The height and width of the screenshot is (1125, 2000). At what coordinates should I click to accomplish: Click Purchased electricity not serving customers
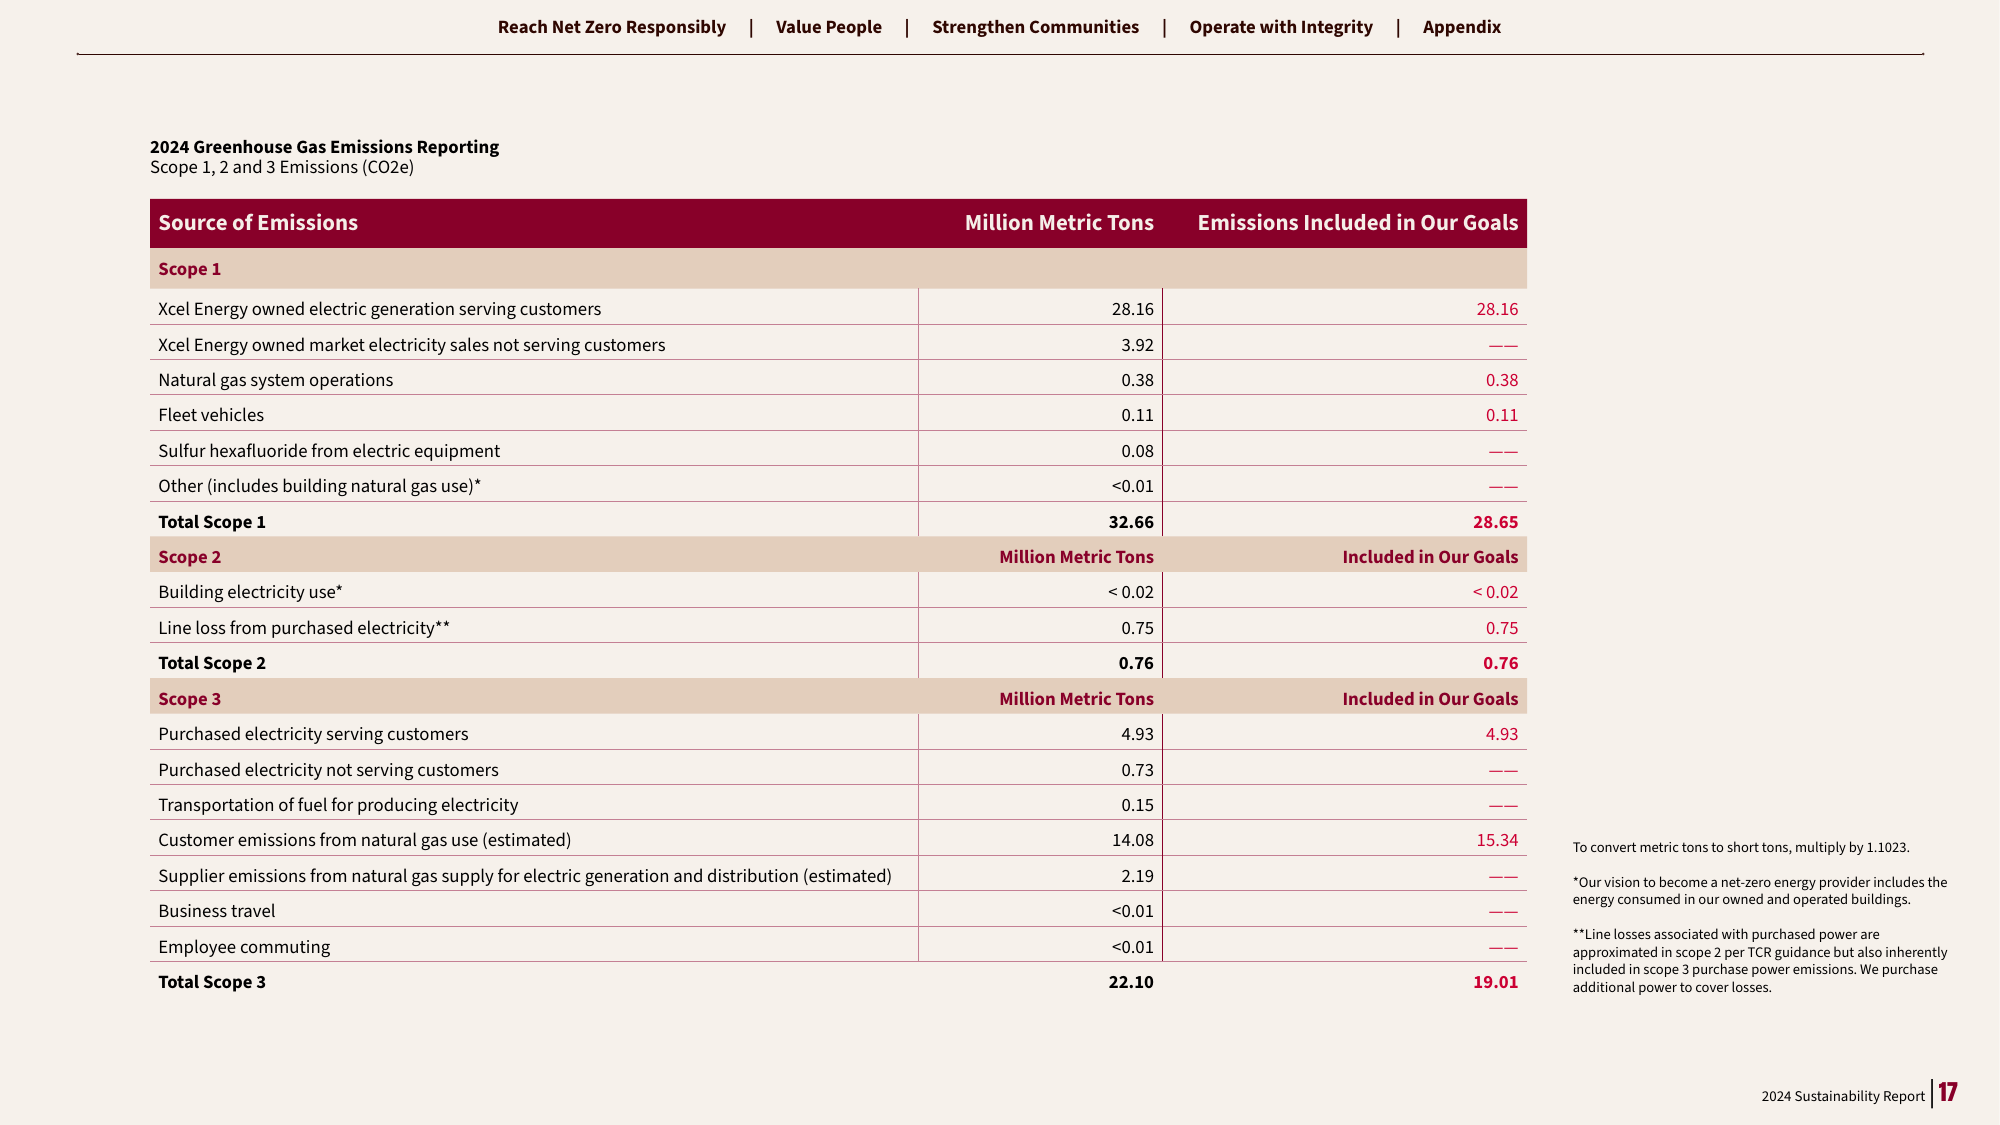[328, 770]
